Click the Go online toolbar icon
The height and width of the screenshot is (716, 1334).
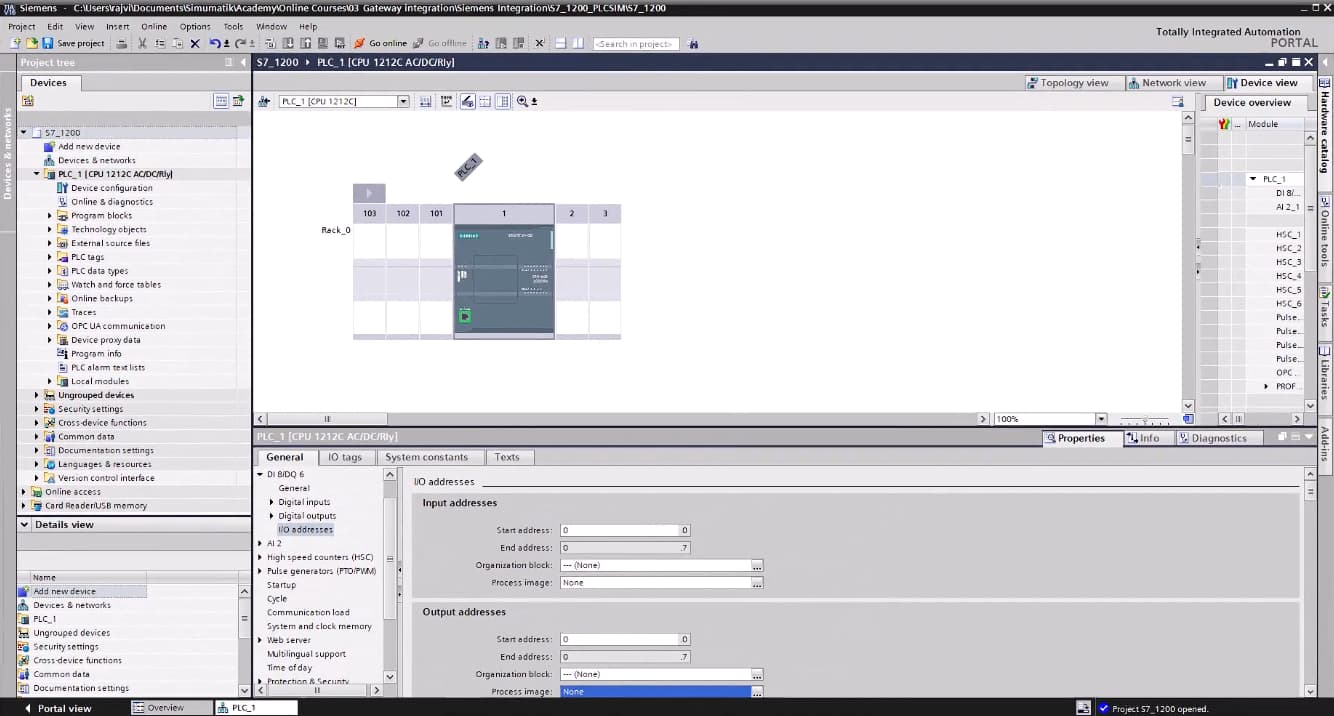pos(381,43)
